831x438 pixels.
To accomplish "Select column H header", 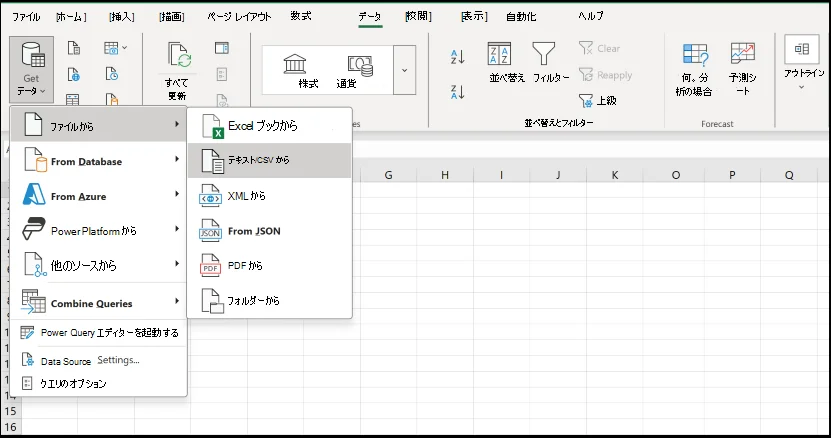I will [445, 175].
